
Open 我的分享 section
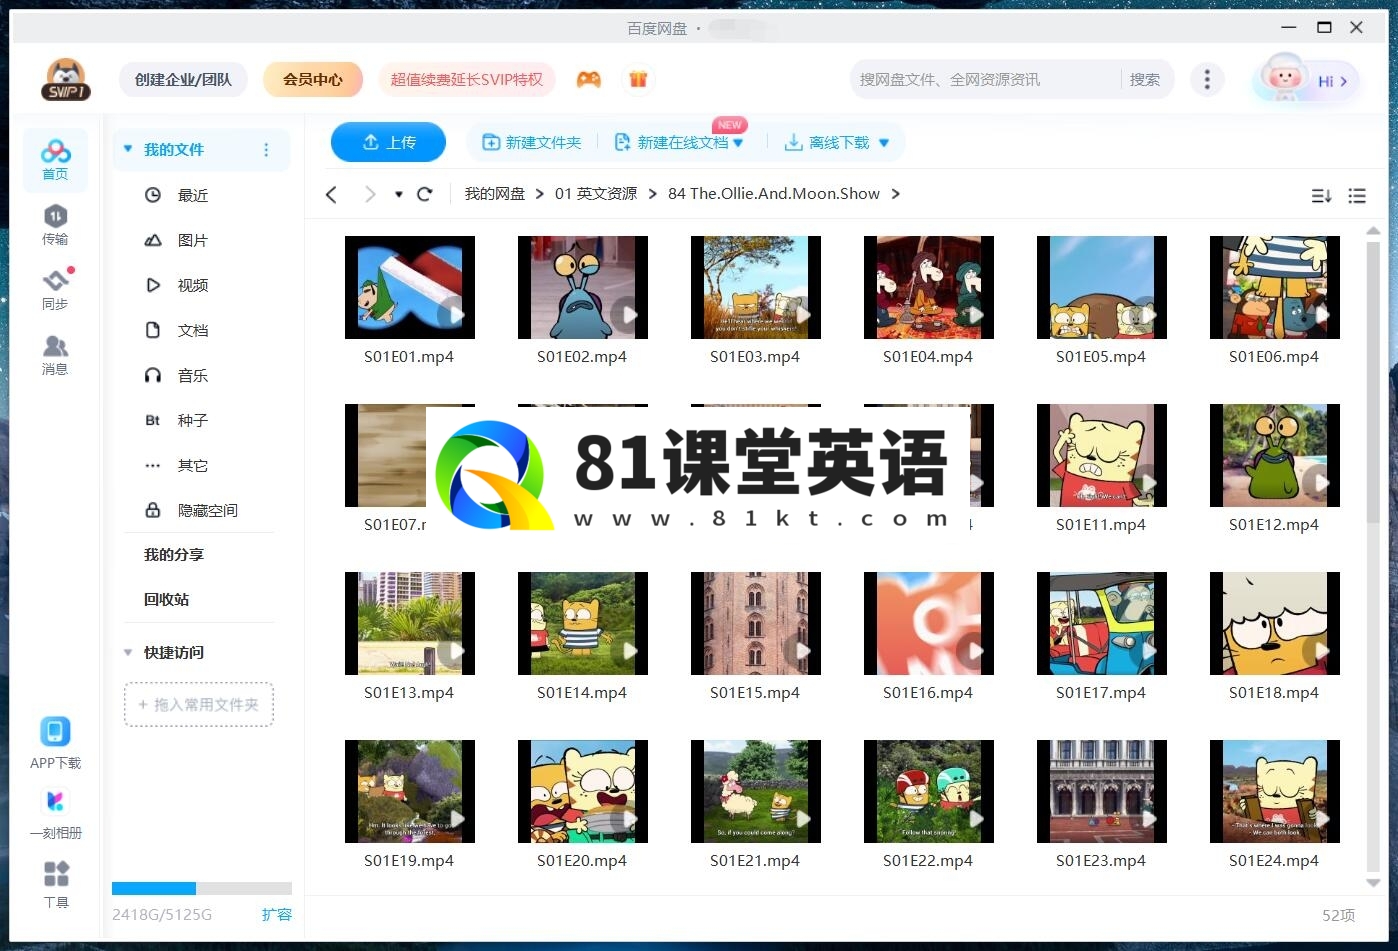click(x=174, y=554)
